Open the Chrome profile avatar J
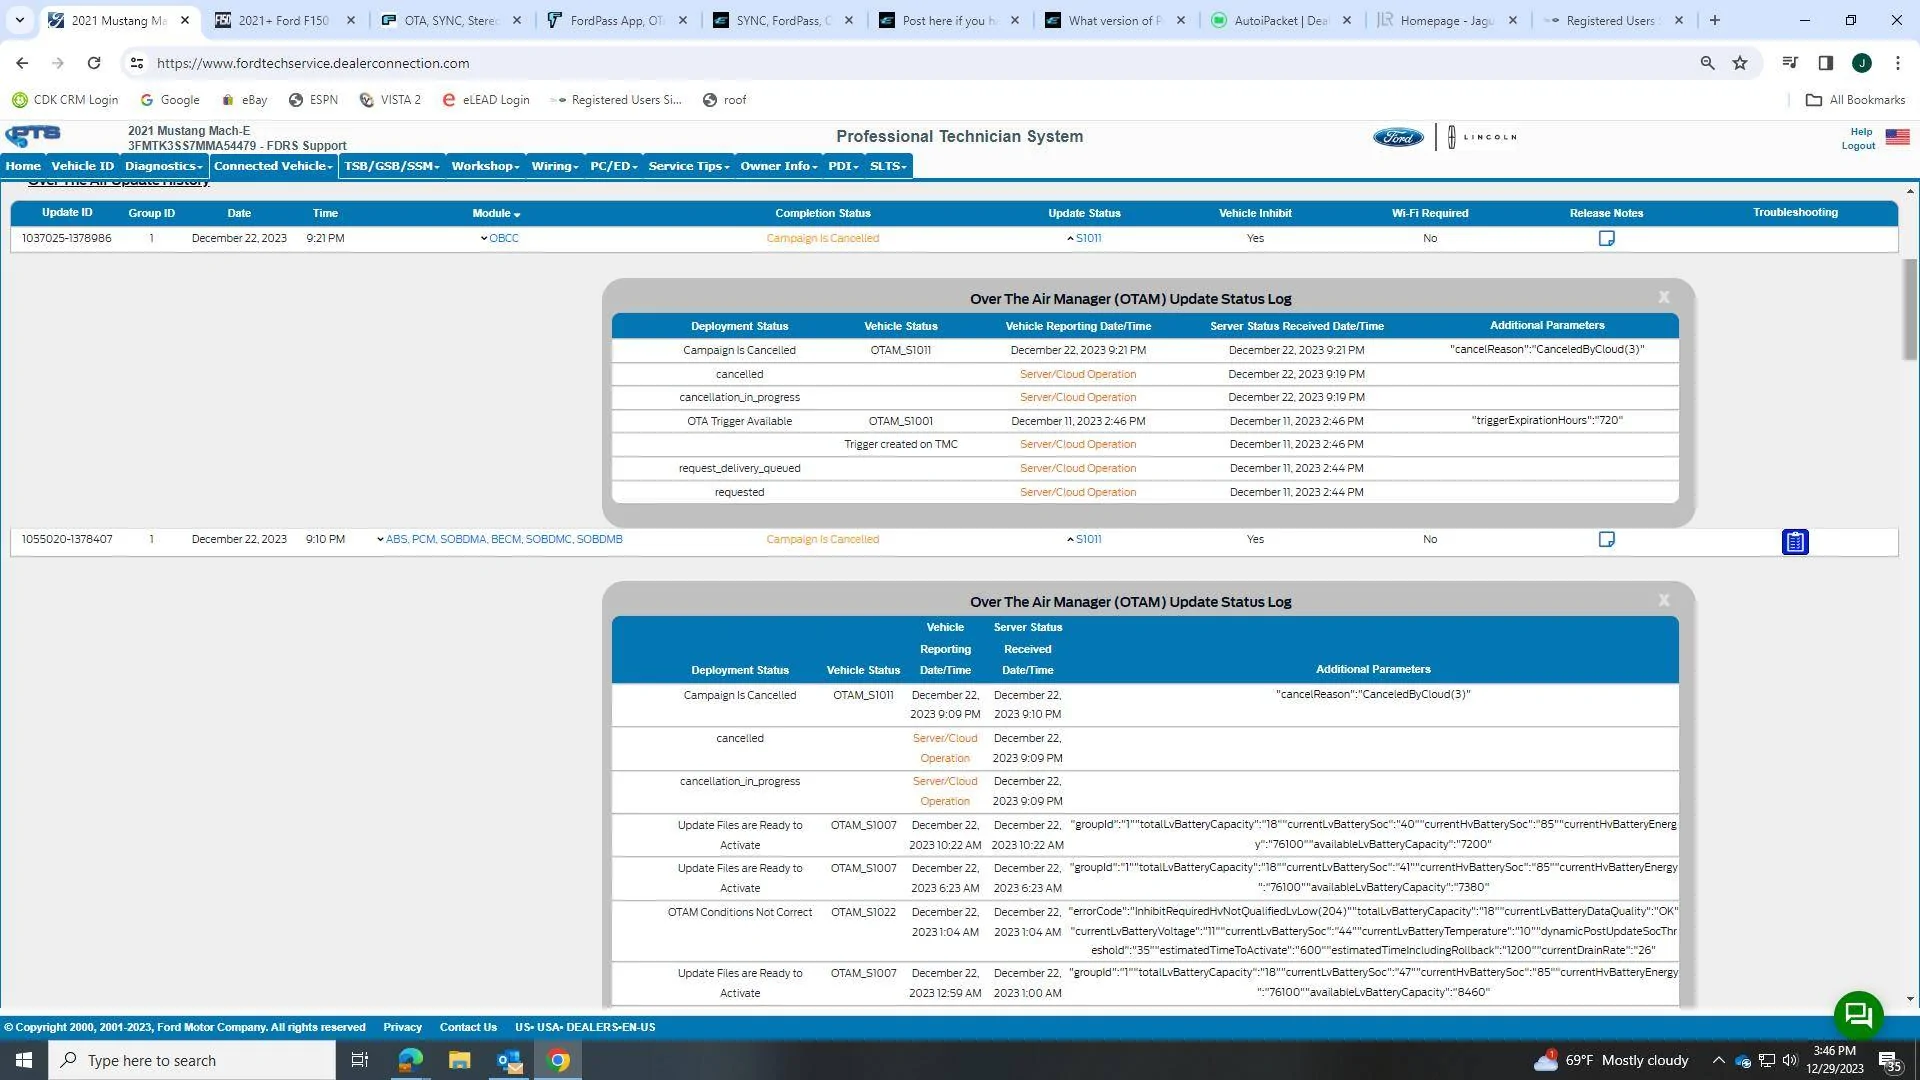Screen dimensions: 1920x1080 (1862, 63)
